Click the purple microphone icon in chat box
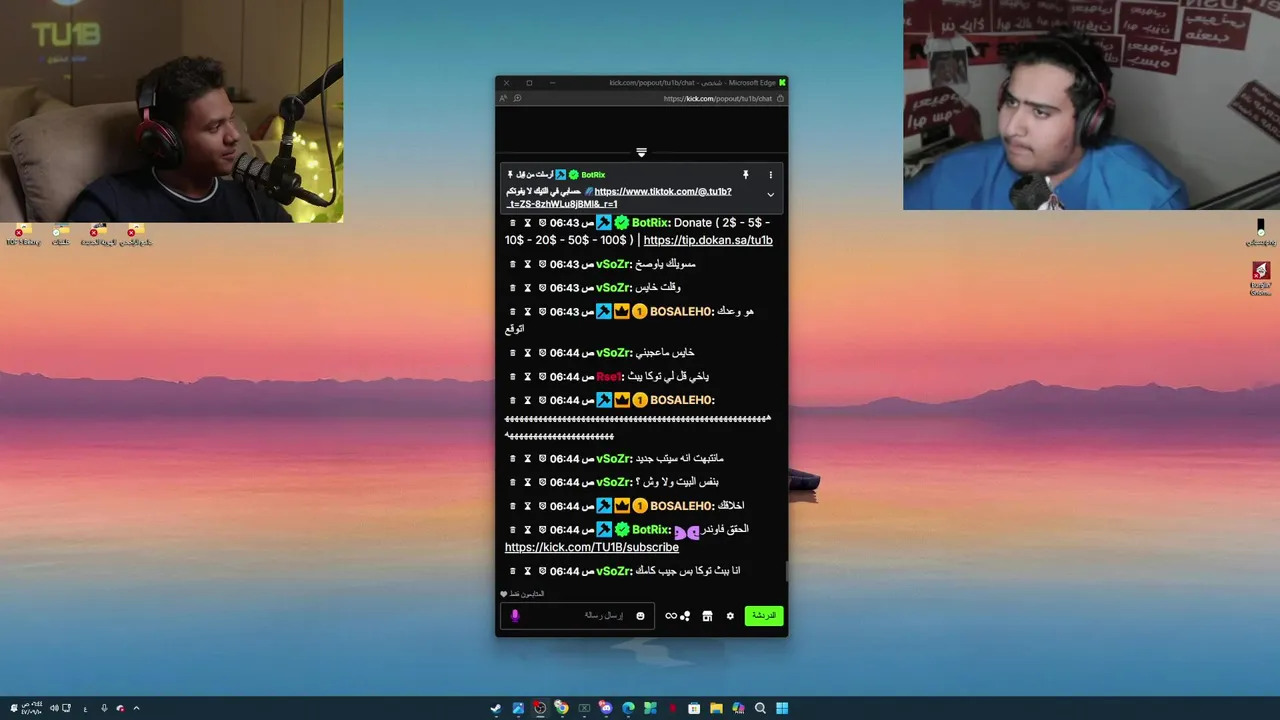The height and width of the screenshot is (720, 1280). pos(515,616)
